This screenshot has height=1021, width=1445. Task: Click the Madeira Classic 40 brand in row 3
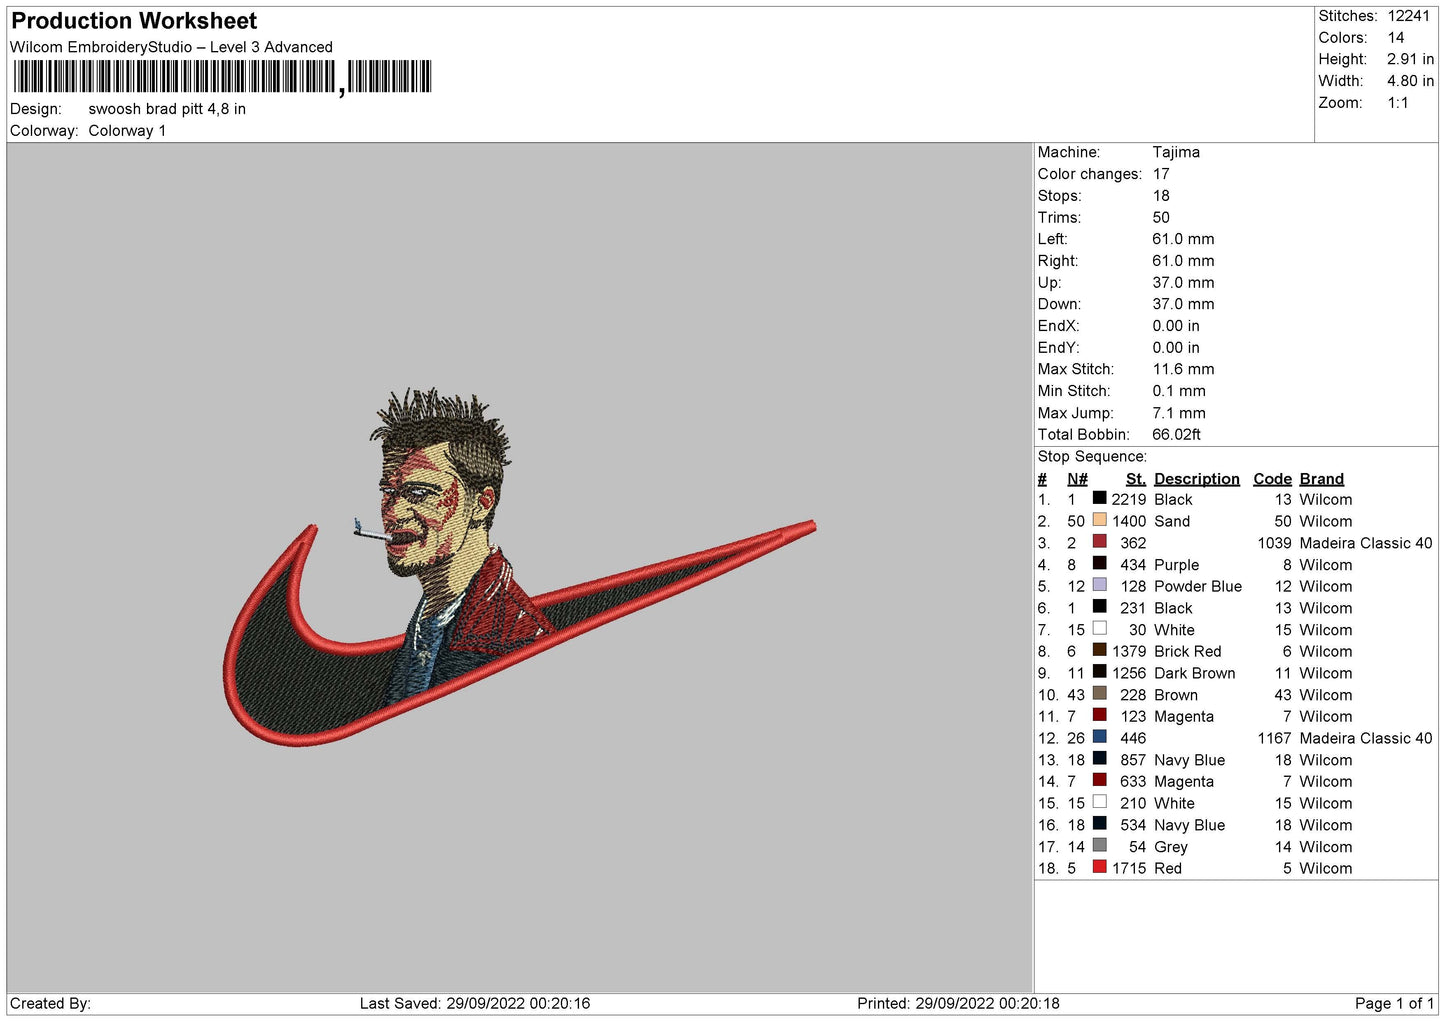pyautogui.click(x=1365, y=543)
